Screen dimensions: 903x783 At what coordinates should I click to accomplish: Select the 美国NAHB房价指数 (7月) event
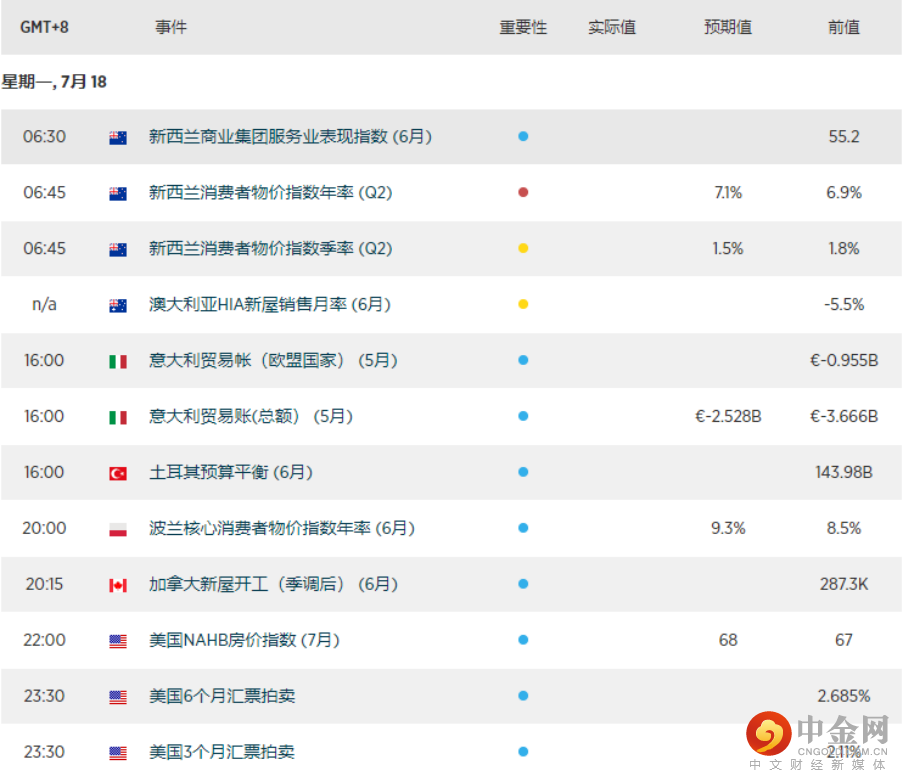click(x=244, y=639)
